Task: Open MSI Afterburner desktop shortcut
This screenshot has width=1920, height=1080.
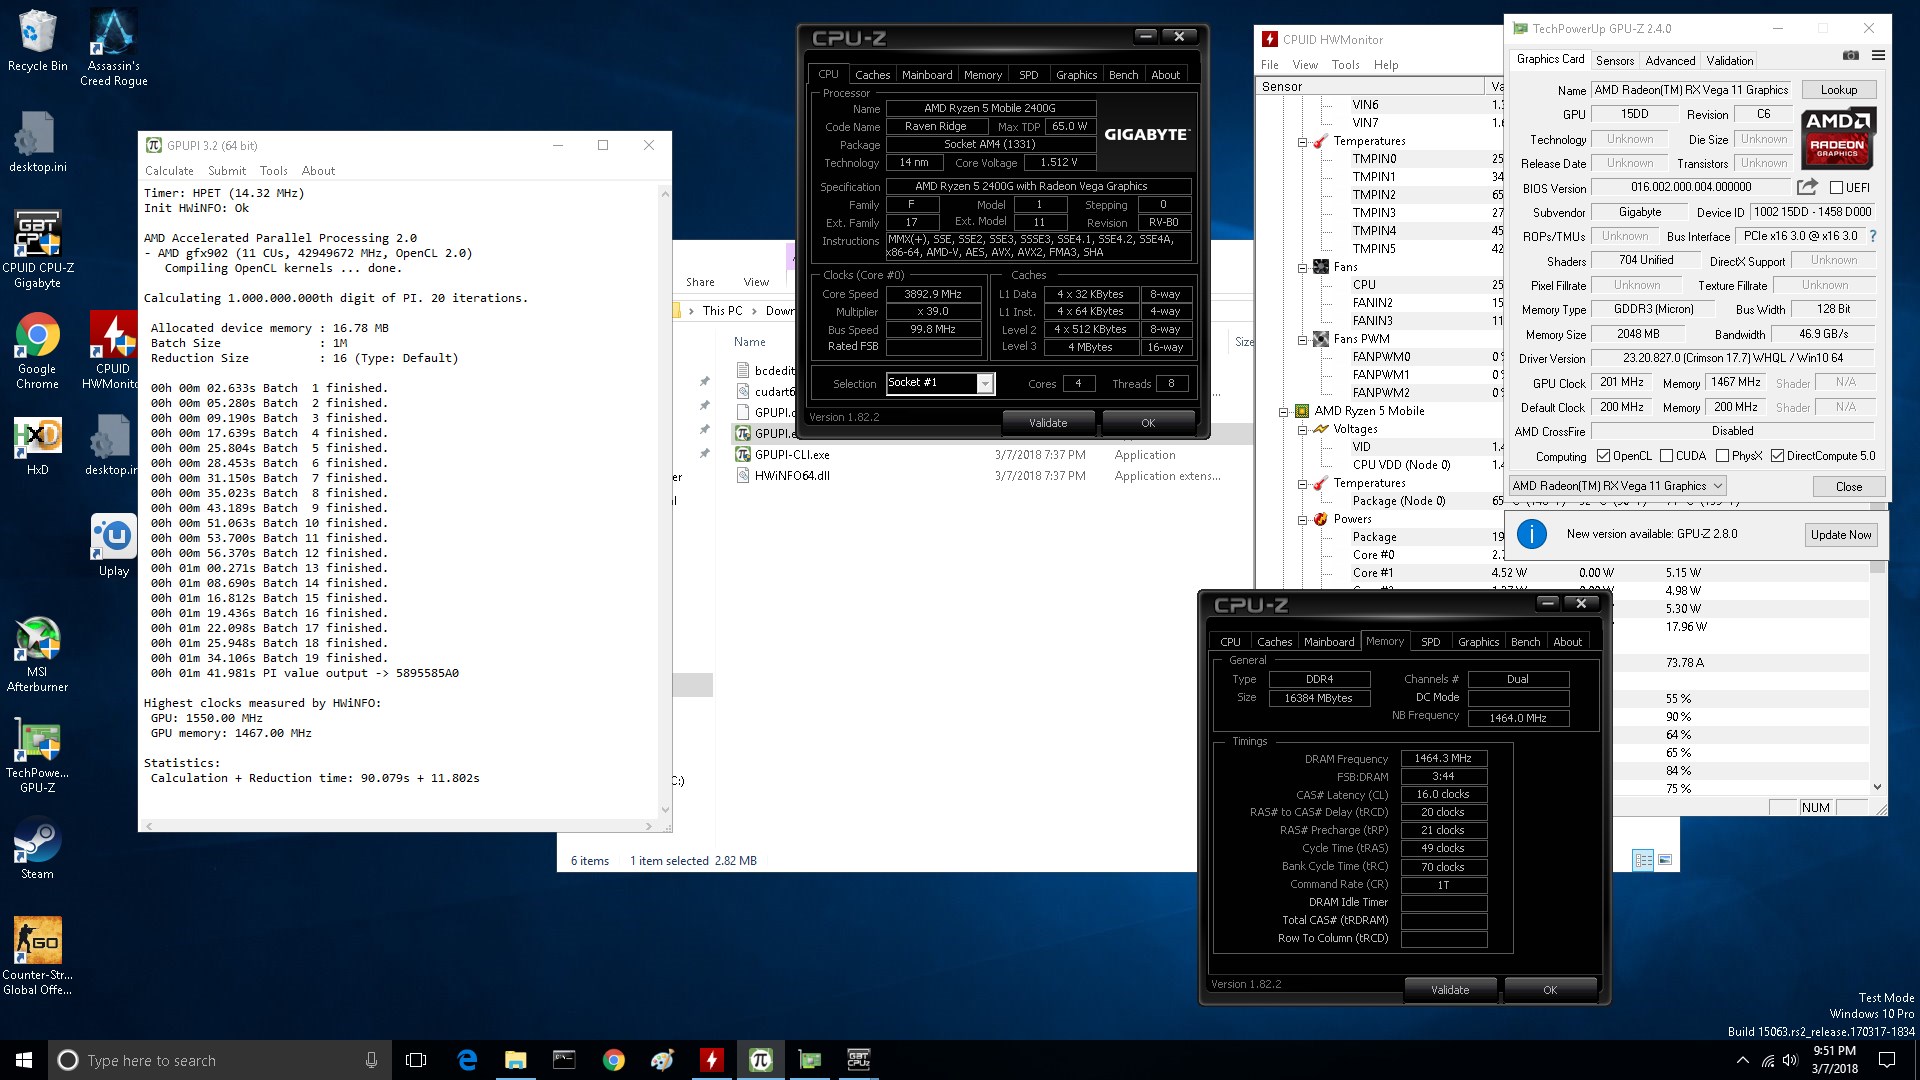Action: [37, 655]
